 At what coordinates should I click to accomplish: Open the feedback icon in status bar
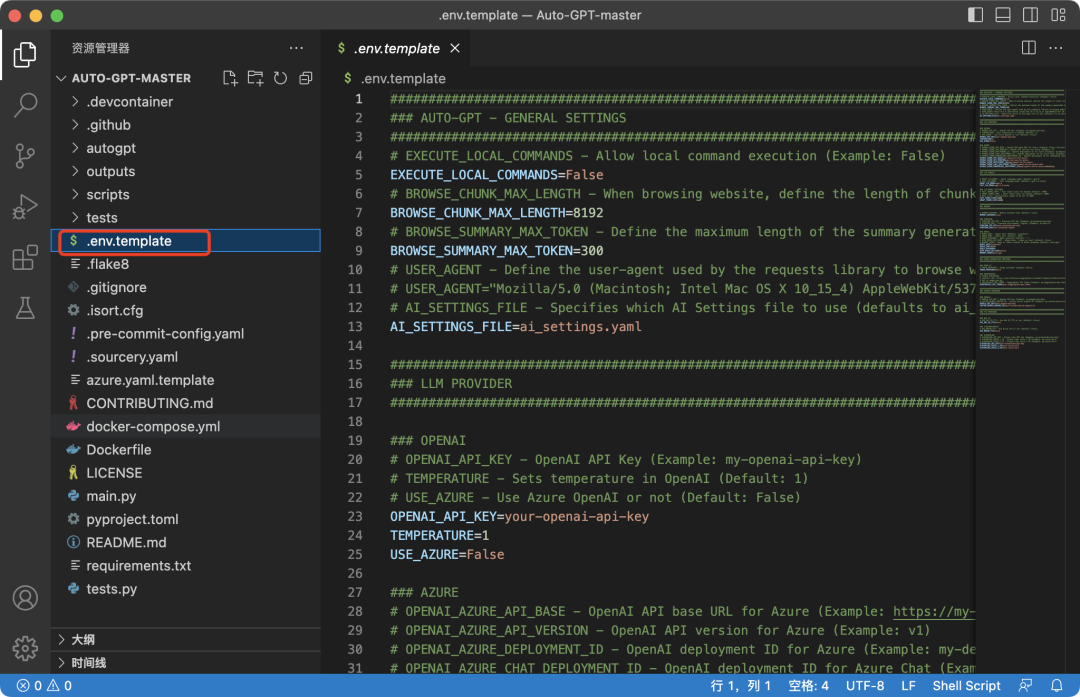1026,685
